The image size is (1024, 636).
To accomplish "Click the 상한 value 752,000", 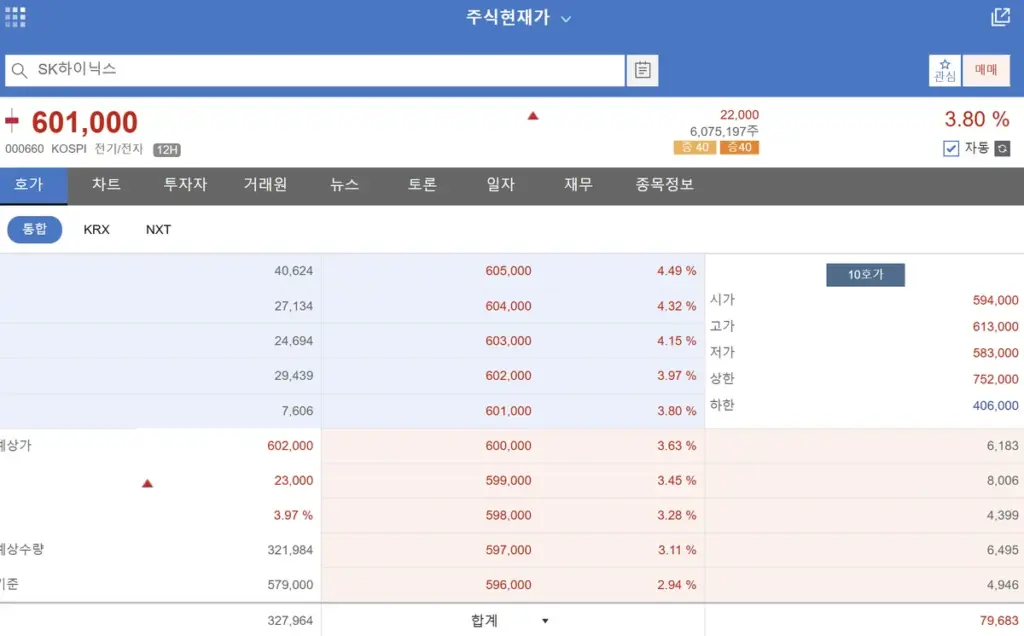I will point(995,379).
